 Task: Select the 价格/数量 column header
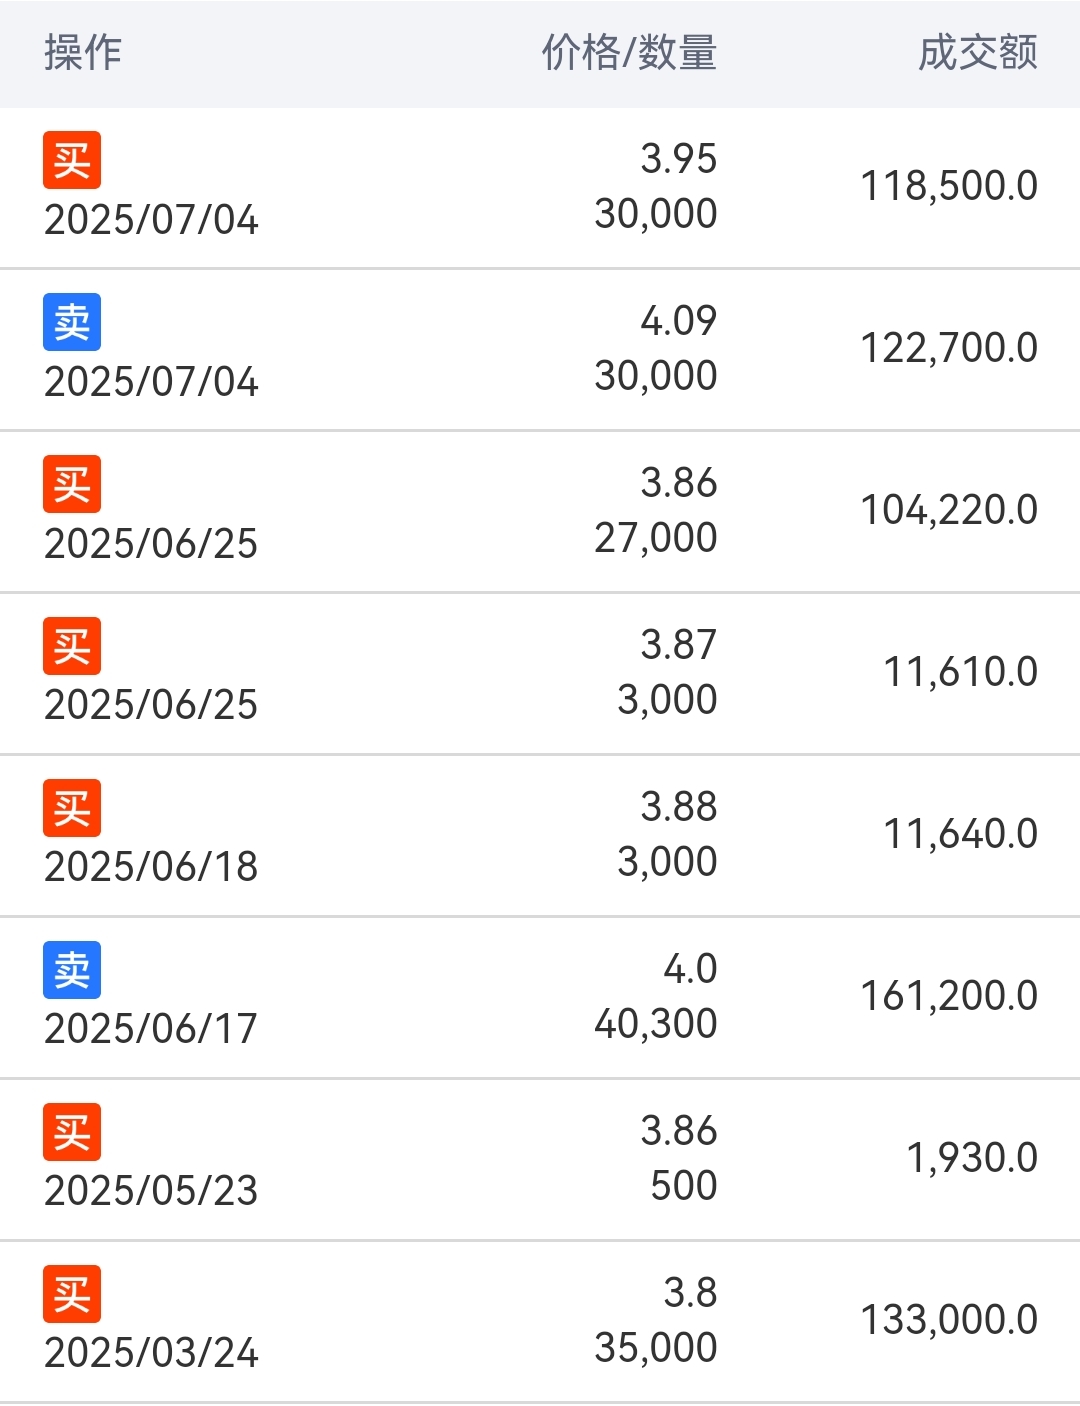pos(629,52)
